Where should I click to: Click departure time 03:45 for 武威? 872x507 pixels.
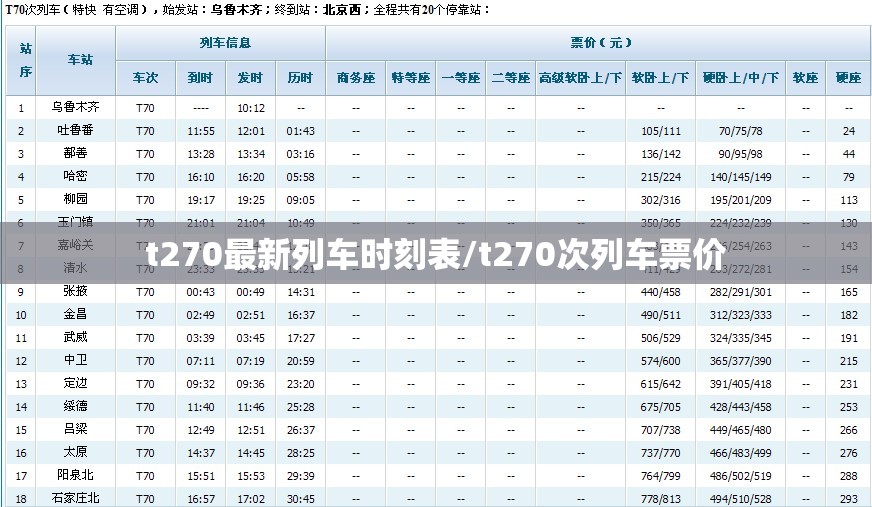point(251,338)
